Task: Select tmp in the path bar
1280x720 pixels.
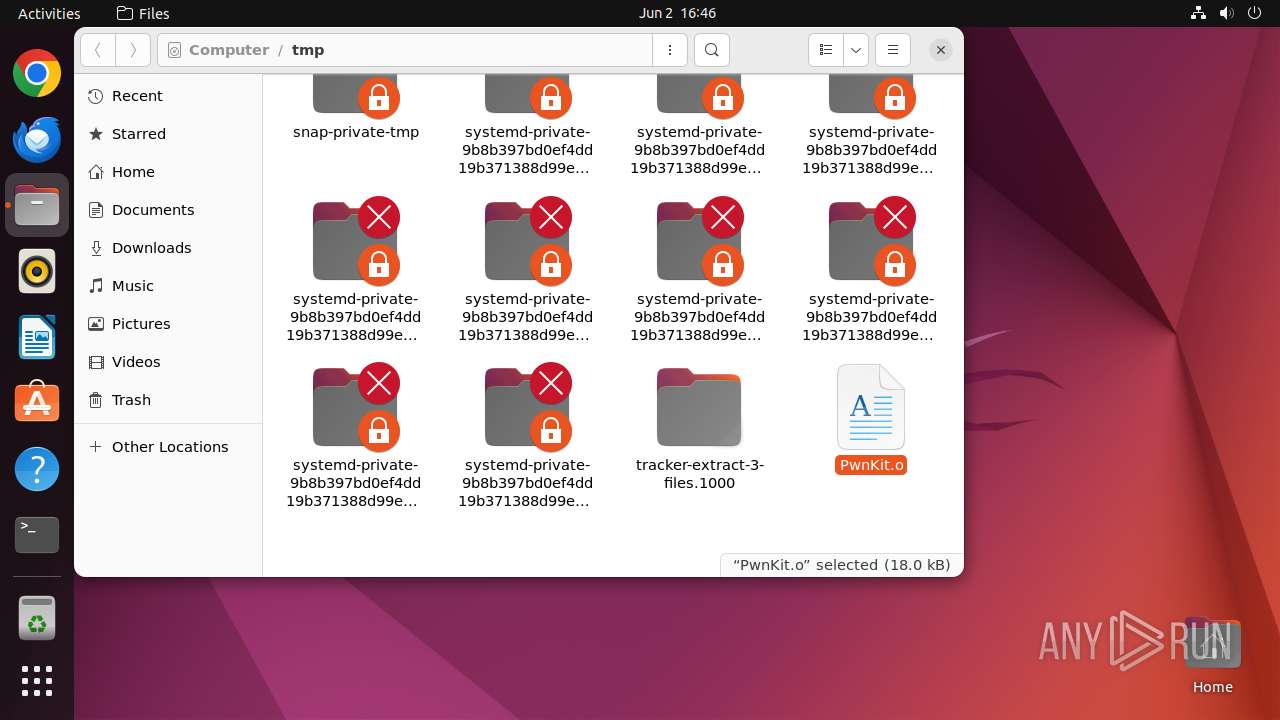Action: (x=308, y=50)
